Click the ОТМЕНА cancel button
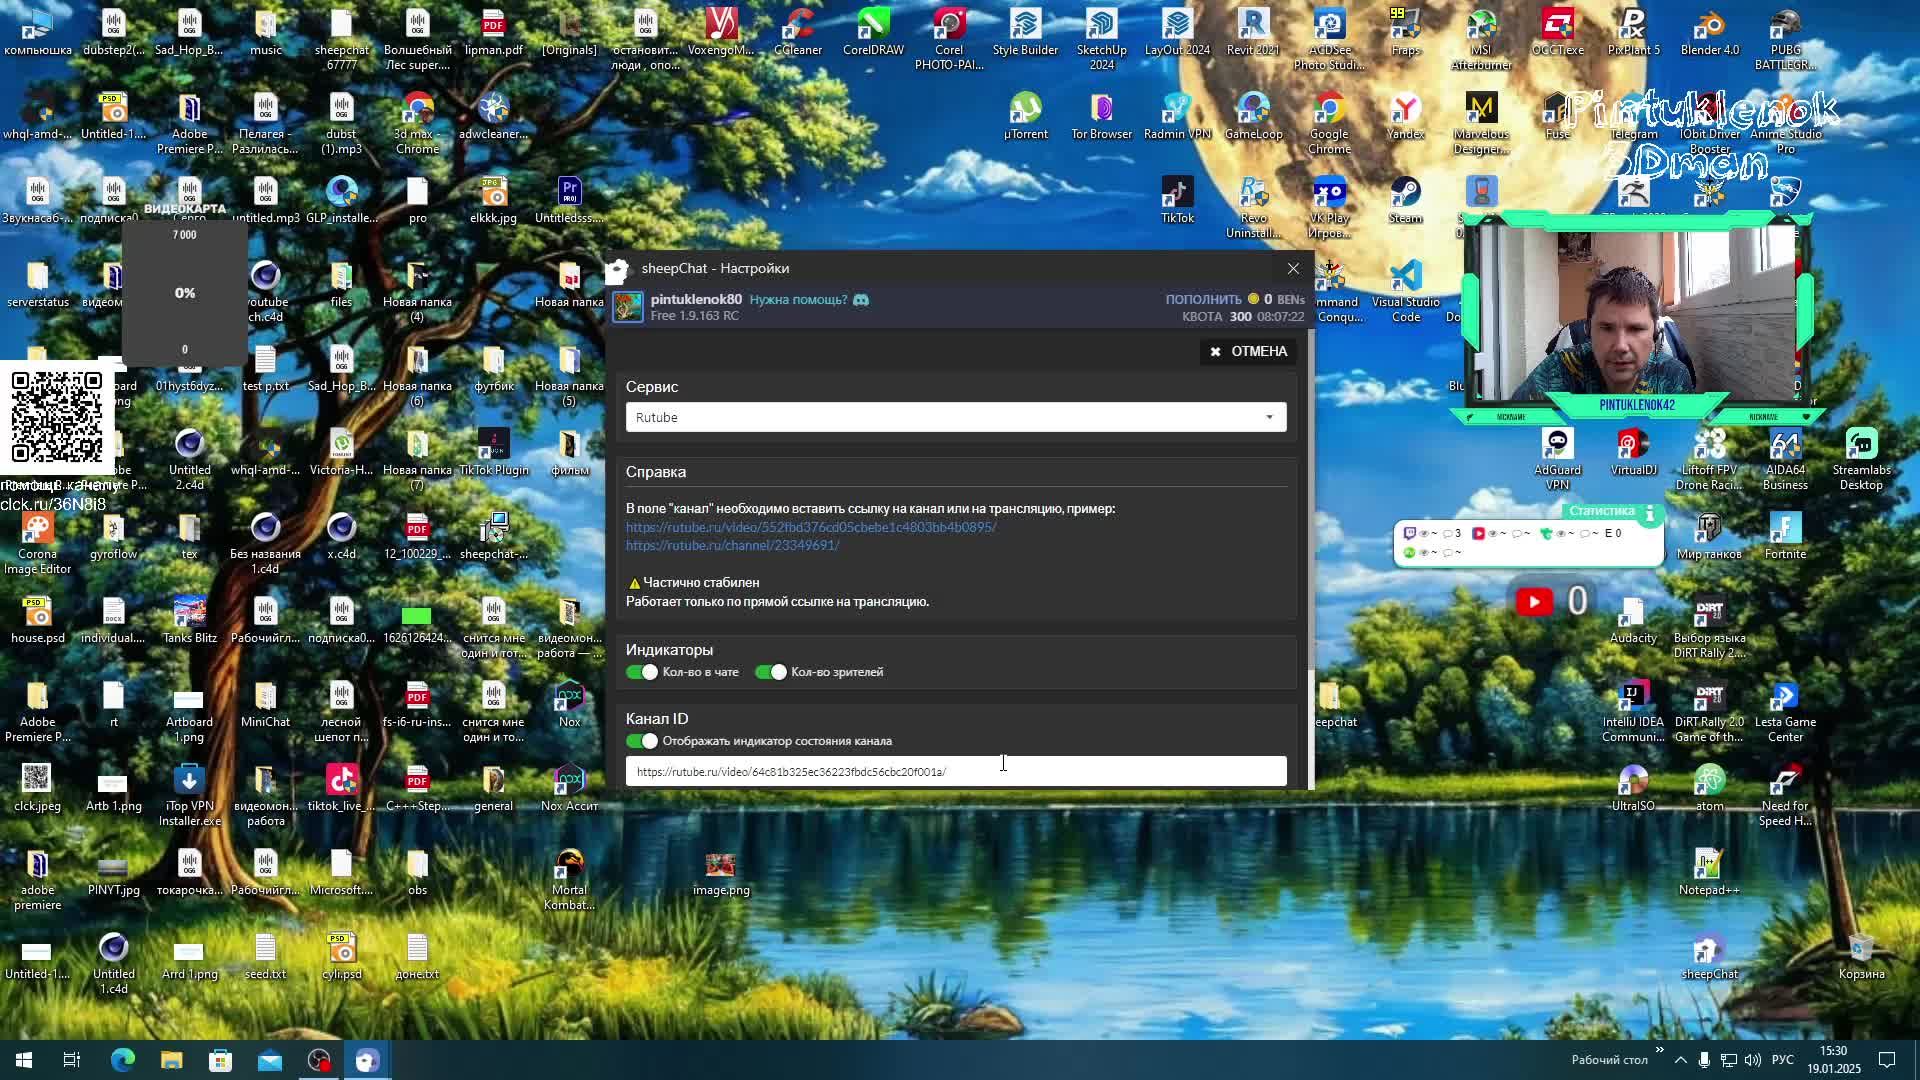The height and width of the screenshot is (1080, 1920). pos(1248,351)
